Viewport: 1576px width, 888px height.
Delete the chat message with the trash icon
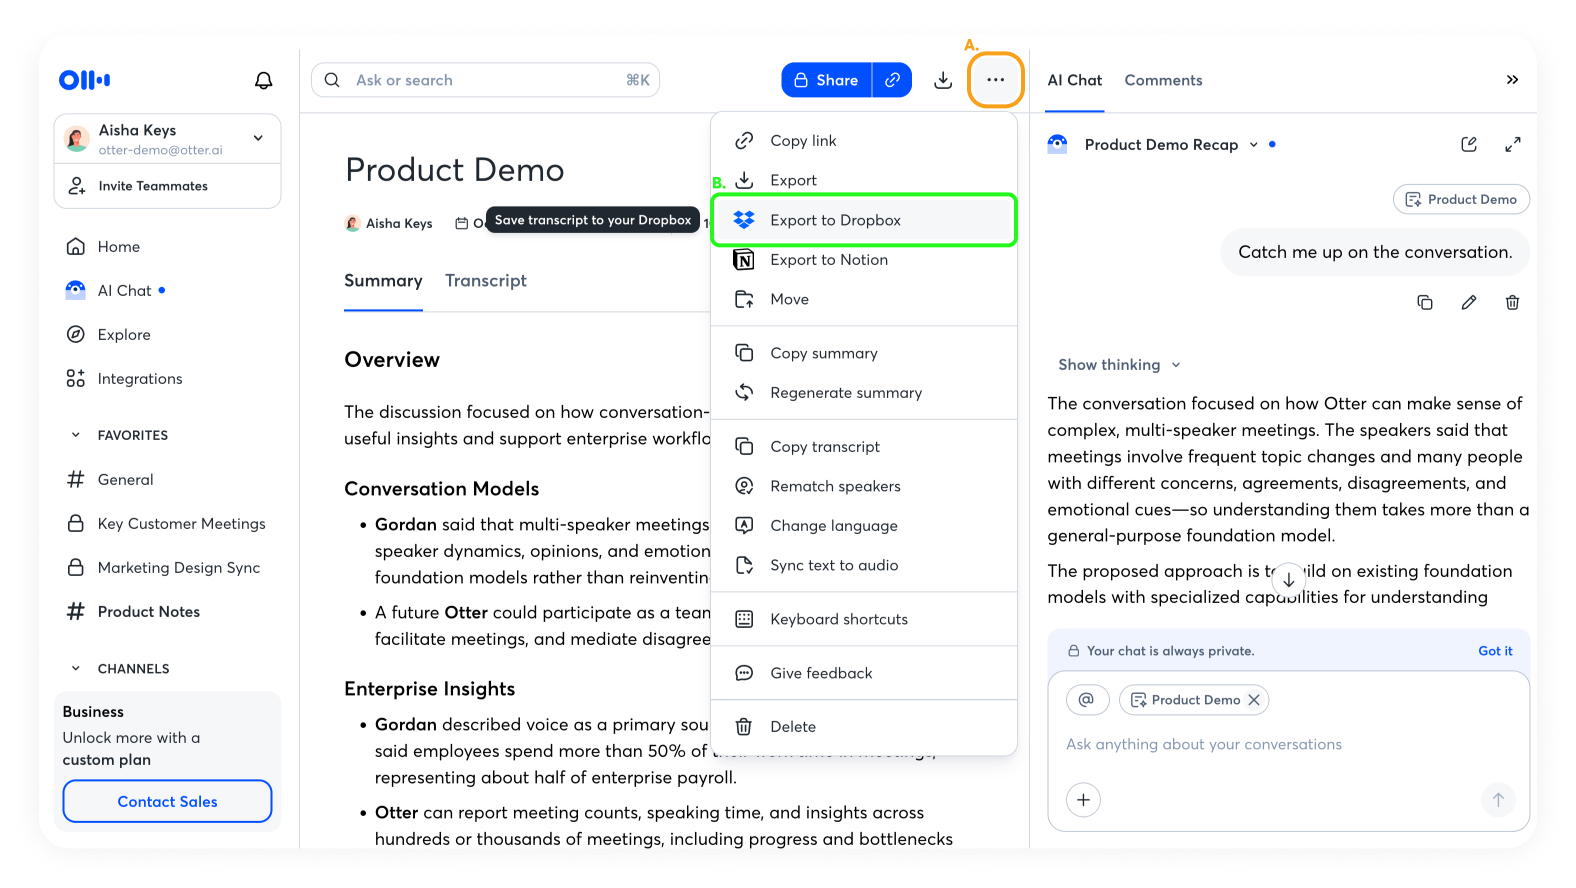(x=1513, y=302)
